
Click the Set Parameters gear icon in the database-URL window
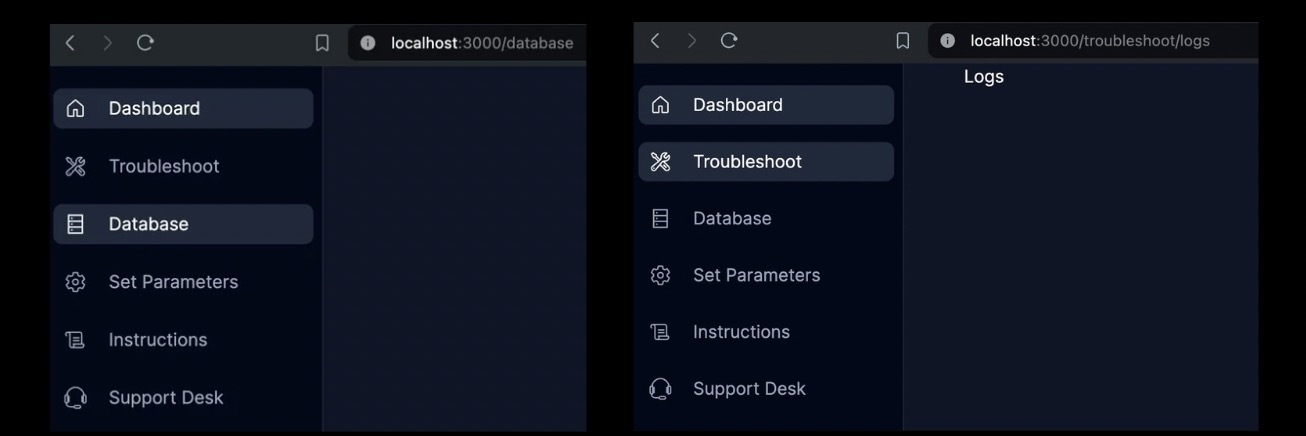point(75,283)
